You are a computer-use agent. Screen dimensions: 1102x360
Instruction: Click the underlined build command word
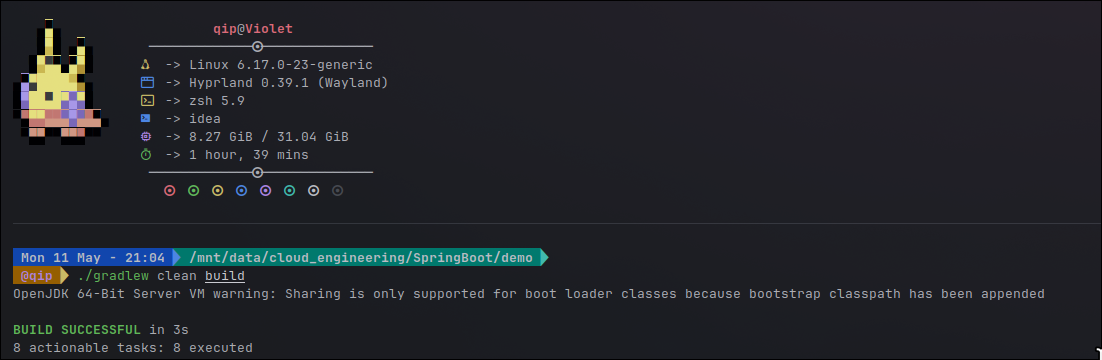click(225, 276)
